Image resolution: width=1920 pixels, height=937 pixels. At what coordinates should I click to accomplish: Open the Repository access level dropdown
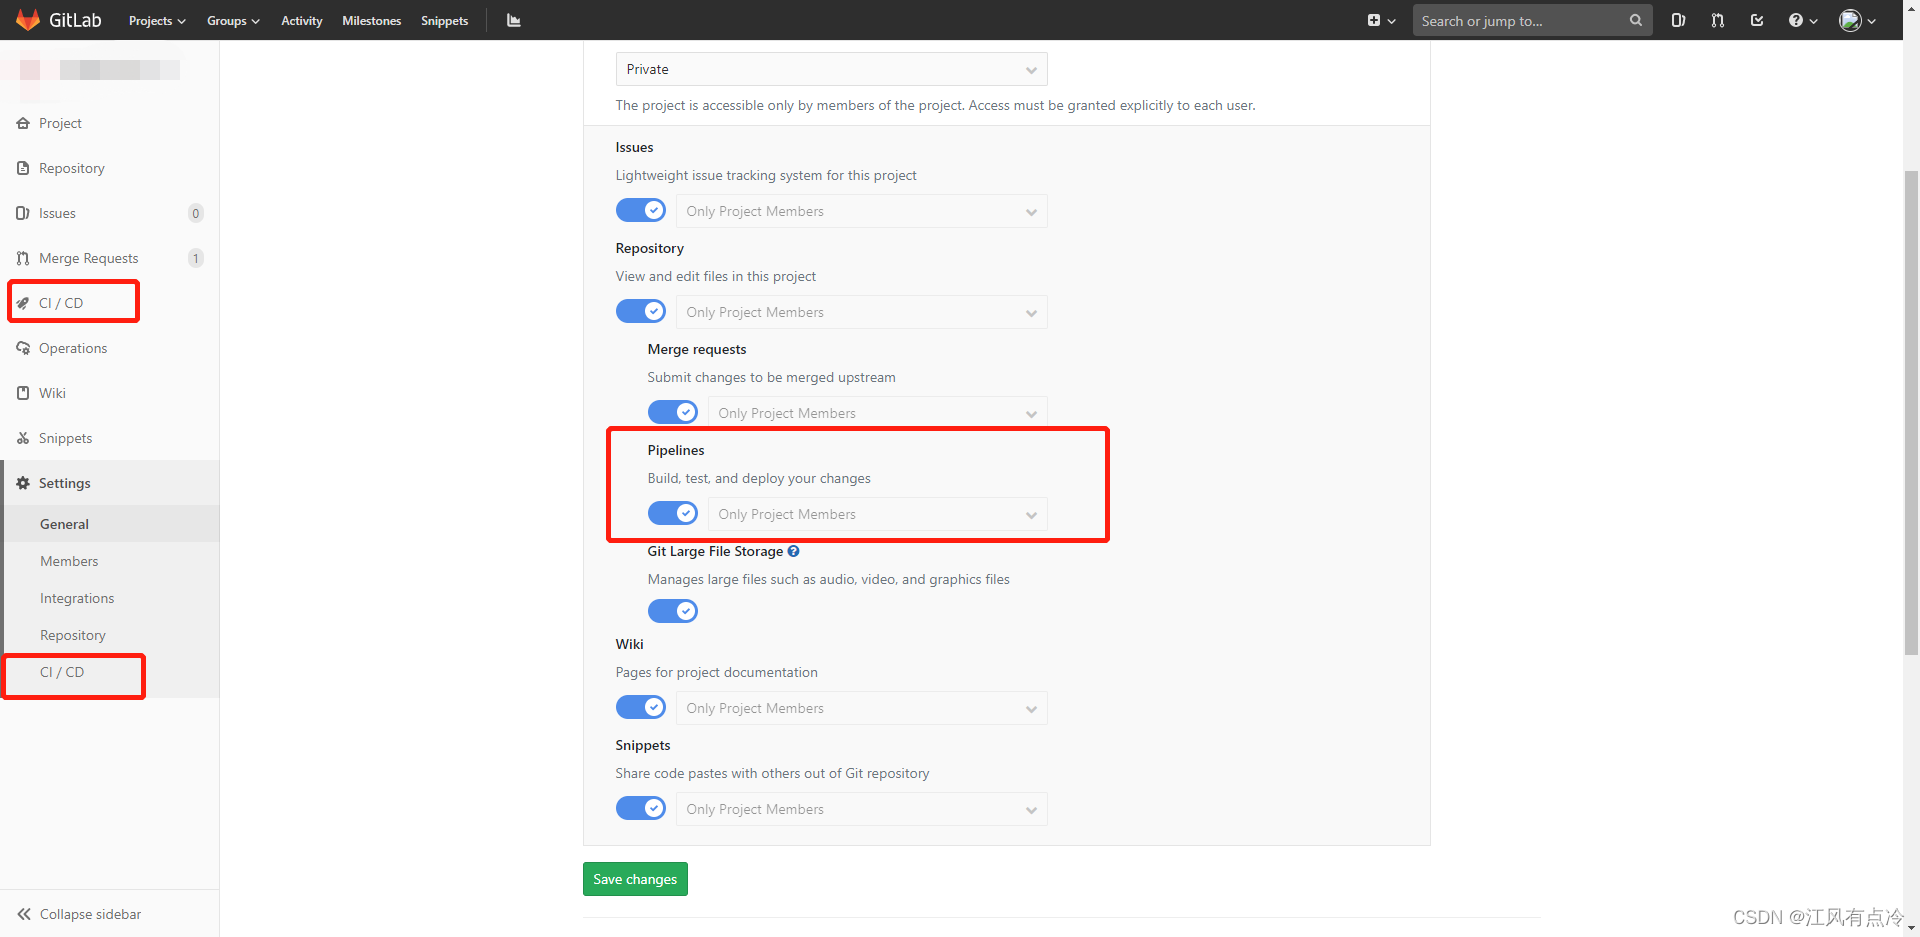(x=862, y=312)
